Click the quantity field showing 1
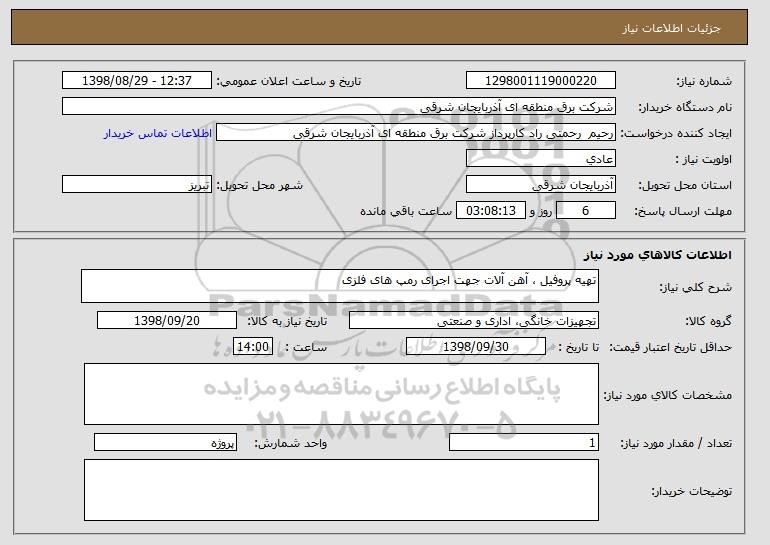Screen dimensions: 770x545 pos(524,442)
